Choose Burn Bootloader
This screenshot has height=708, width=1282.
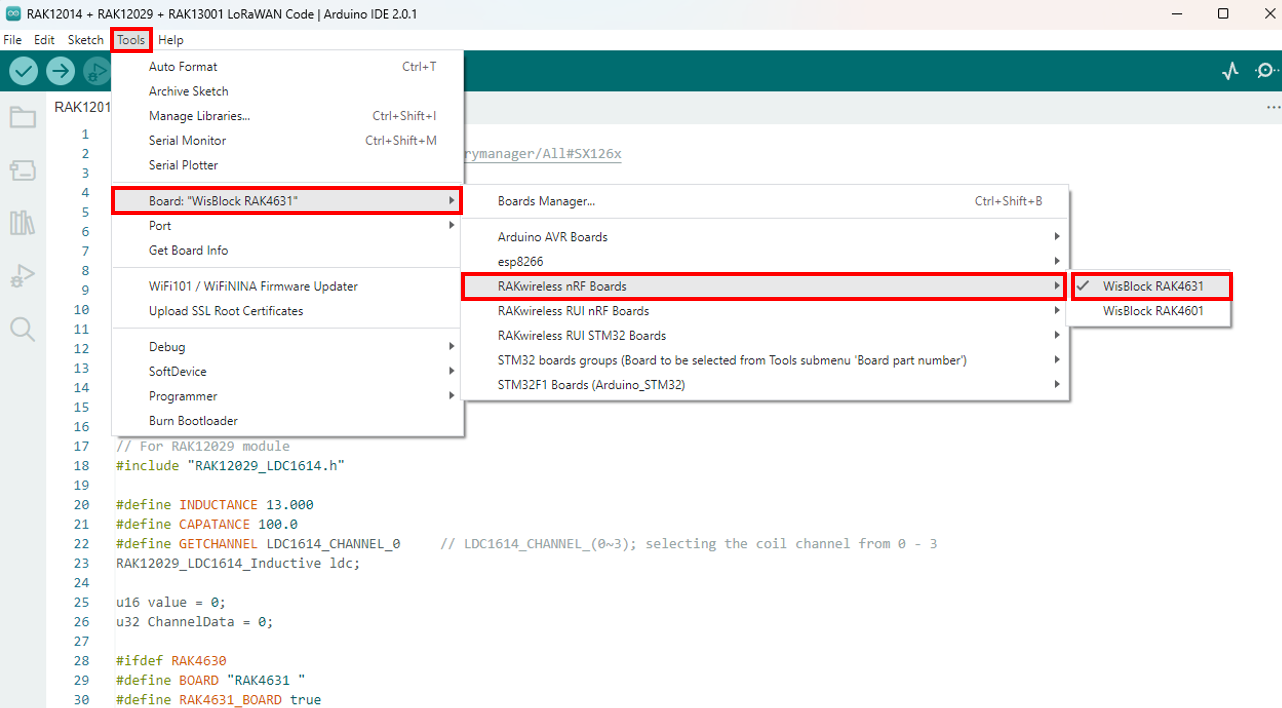point(287,421)
